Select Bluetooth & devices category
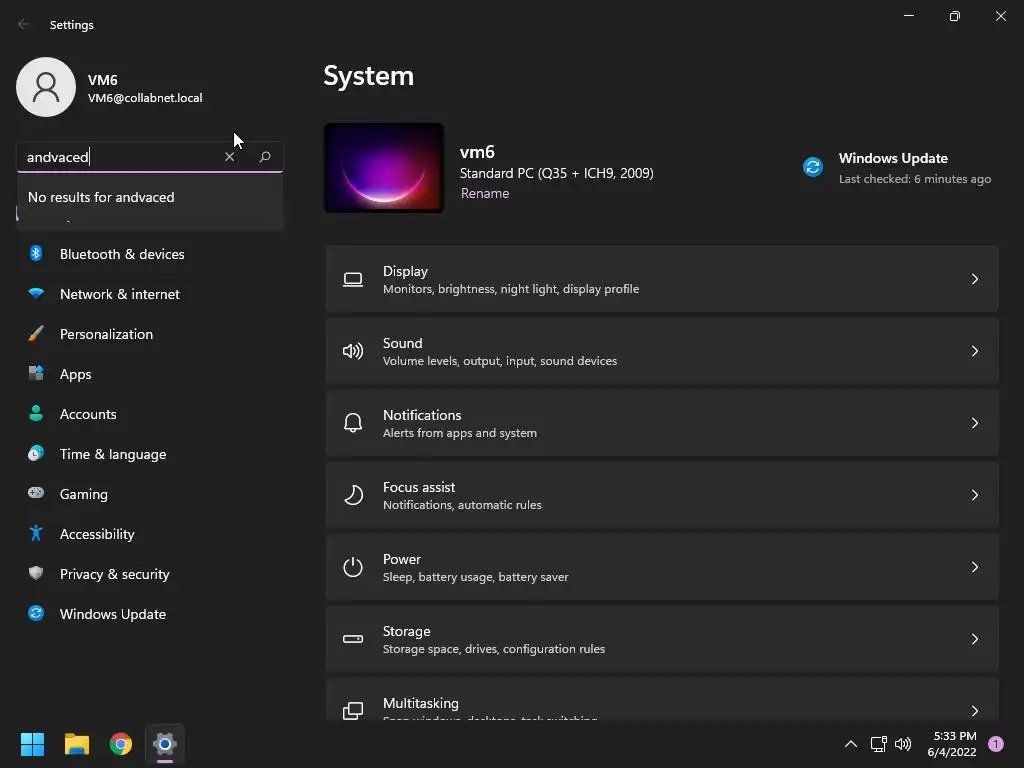This screenshot has width=1024, height=768. (150, 254)
